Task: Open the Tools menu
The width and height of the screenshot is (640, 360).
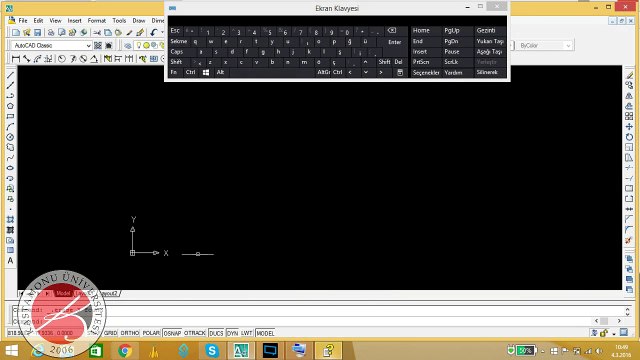Action: pos(119,20)
